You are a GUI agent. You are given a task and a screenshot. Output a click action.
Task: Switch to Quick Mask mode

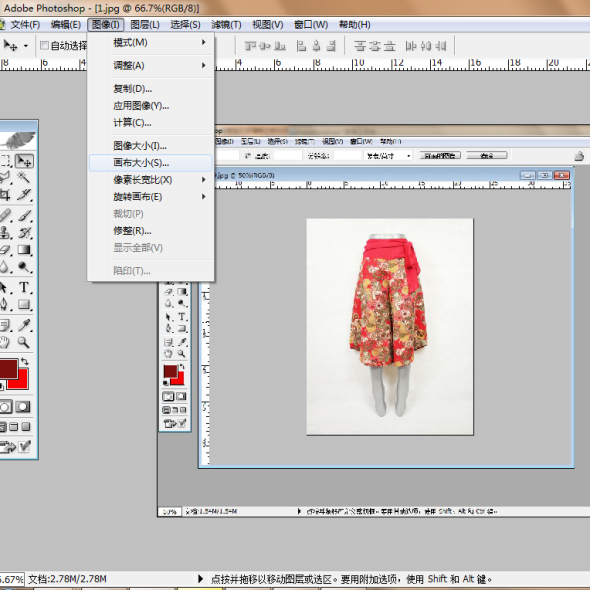[23, 407]
